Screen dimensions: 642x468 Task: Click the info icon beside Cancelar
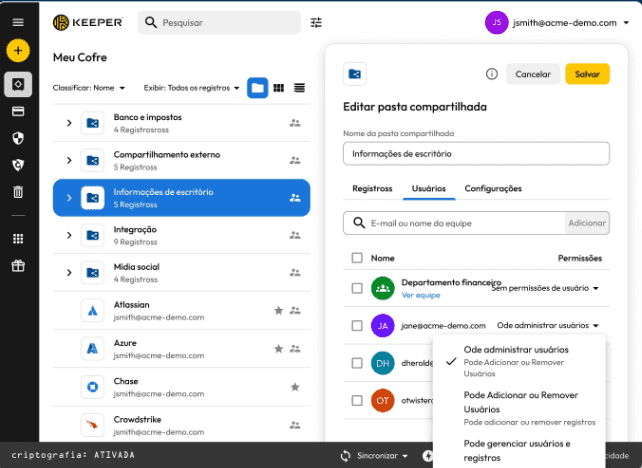click(491, 74)
